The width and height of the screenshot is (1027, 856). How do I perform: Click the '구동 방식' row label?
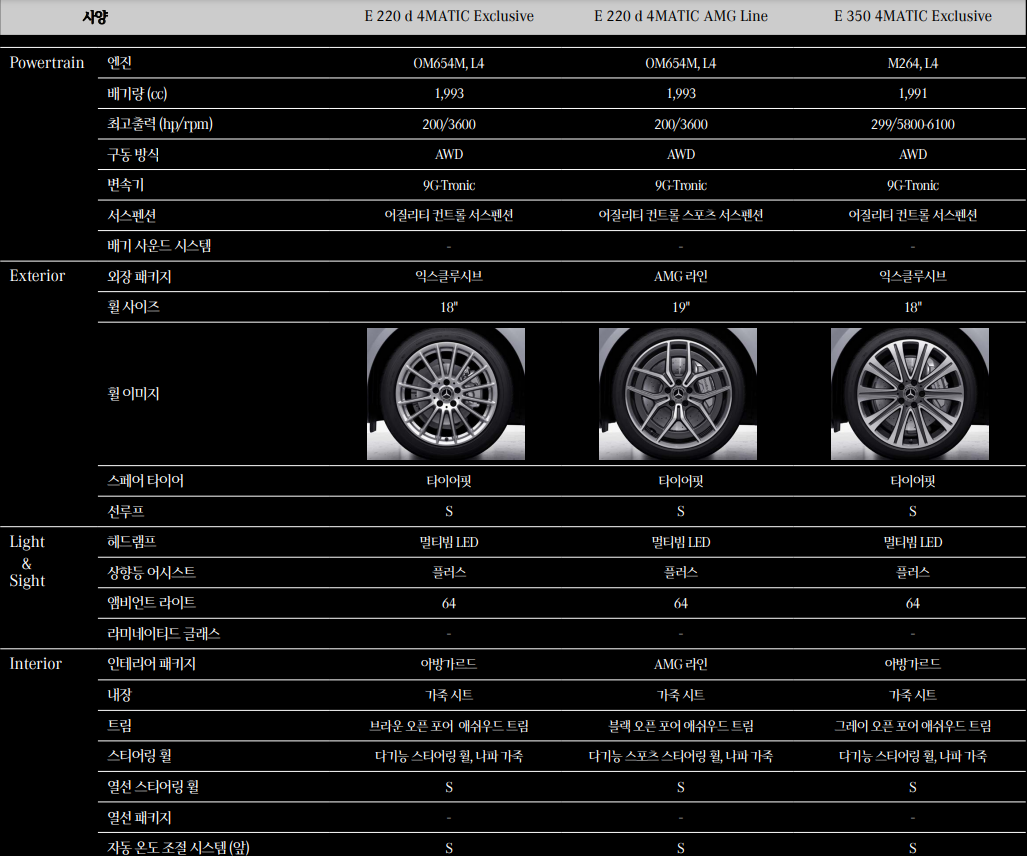point(133,155)
